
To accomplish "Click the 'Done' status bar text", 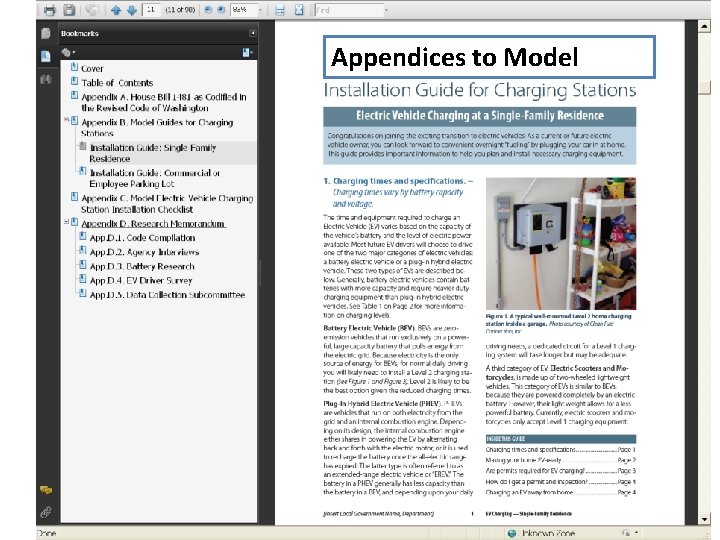I will (x=46, y=533).
